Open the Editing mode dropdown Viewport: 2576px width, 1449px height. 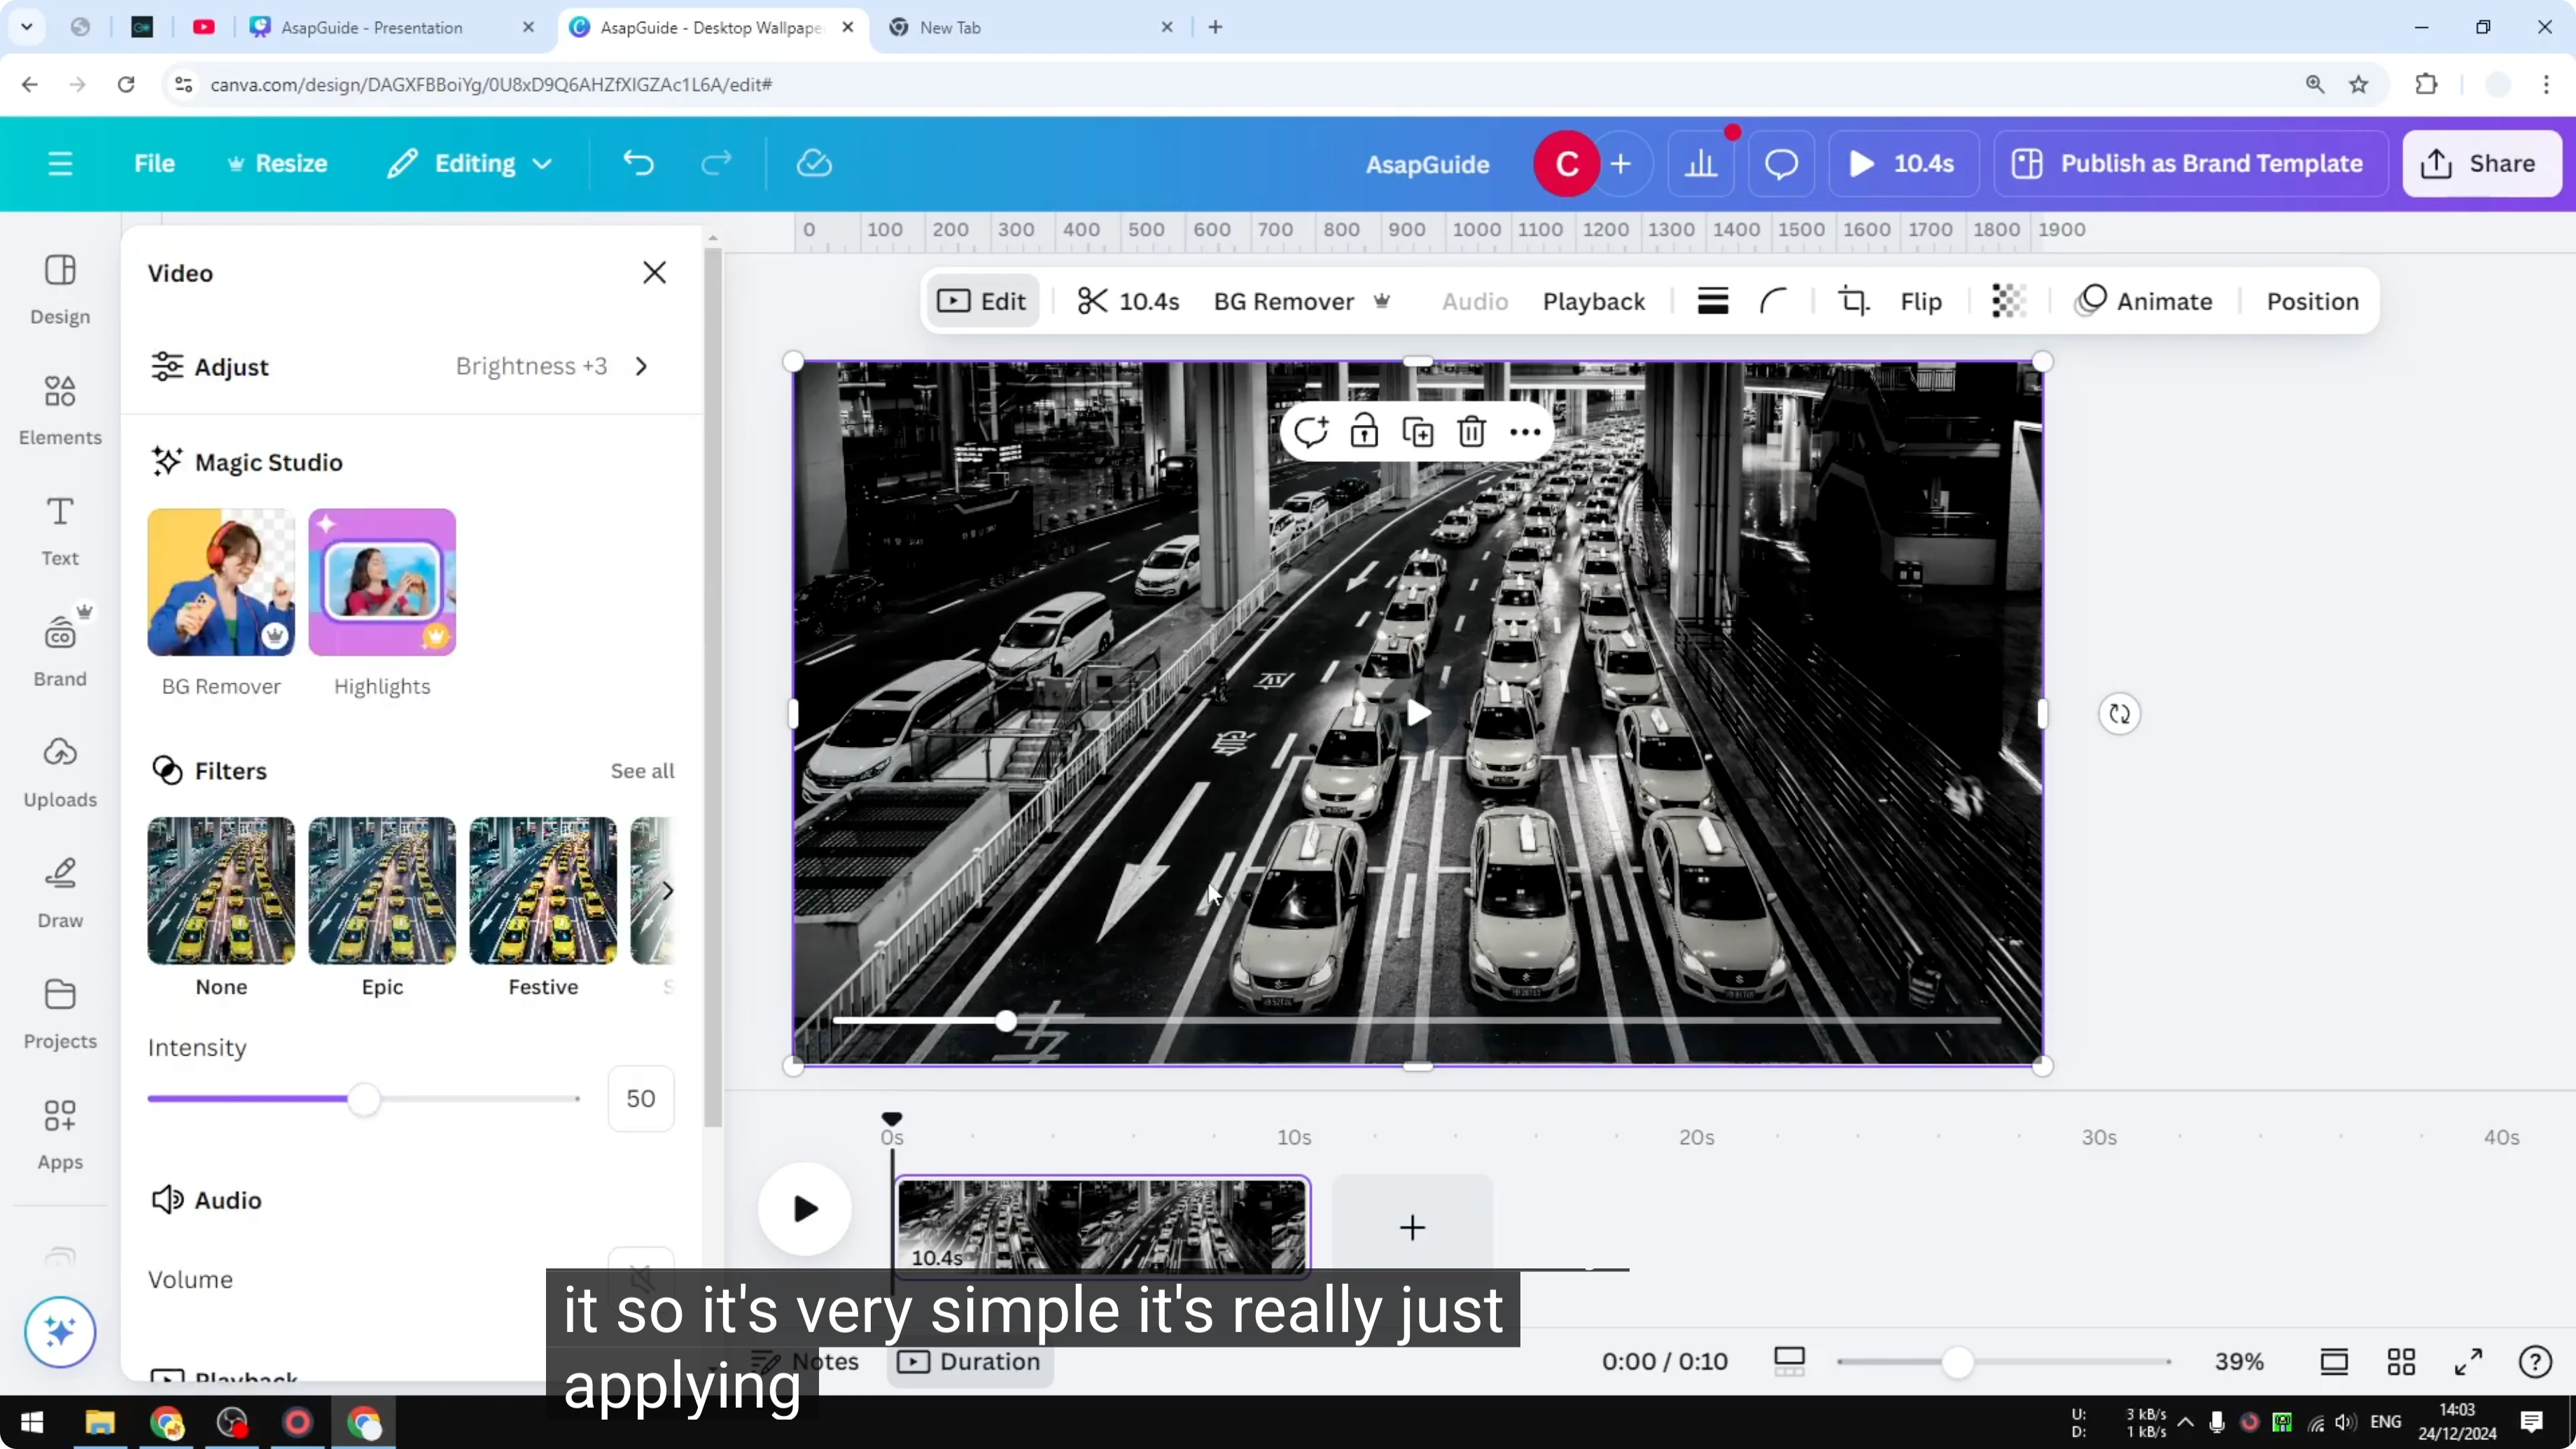coord(469,163)
